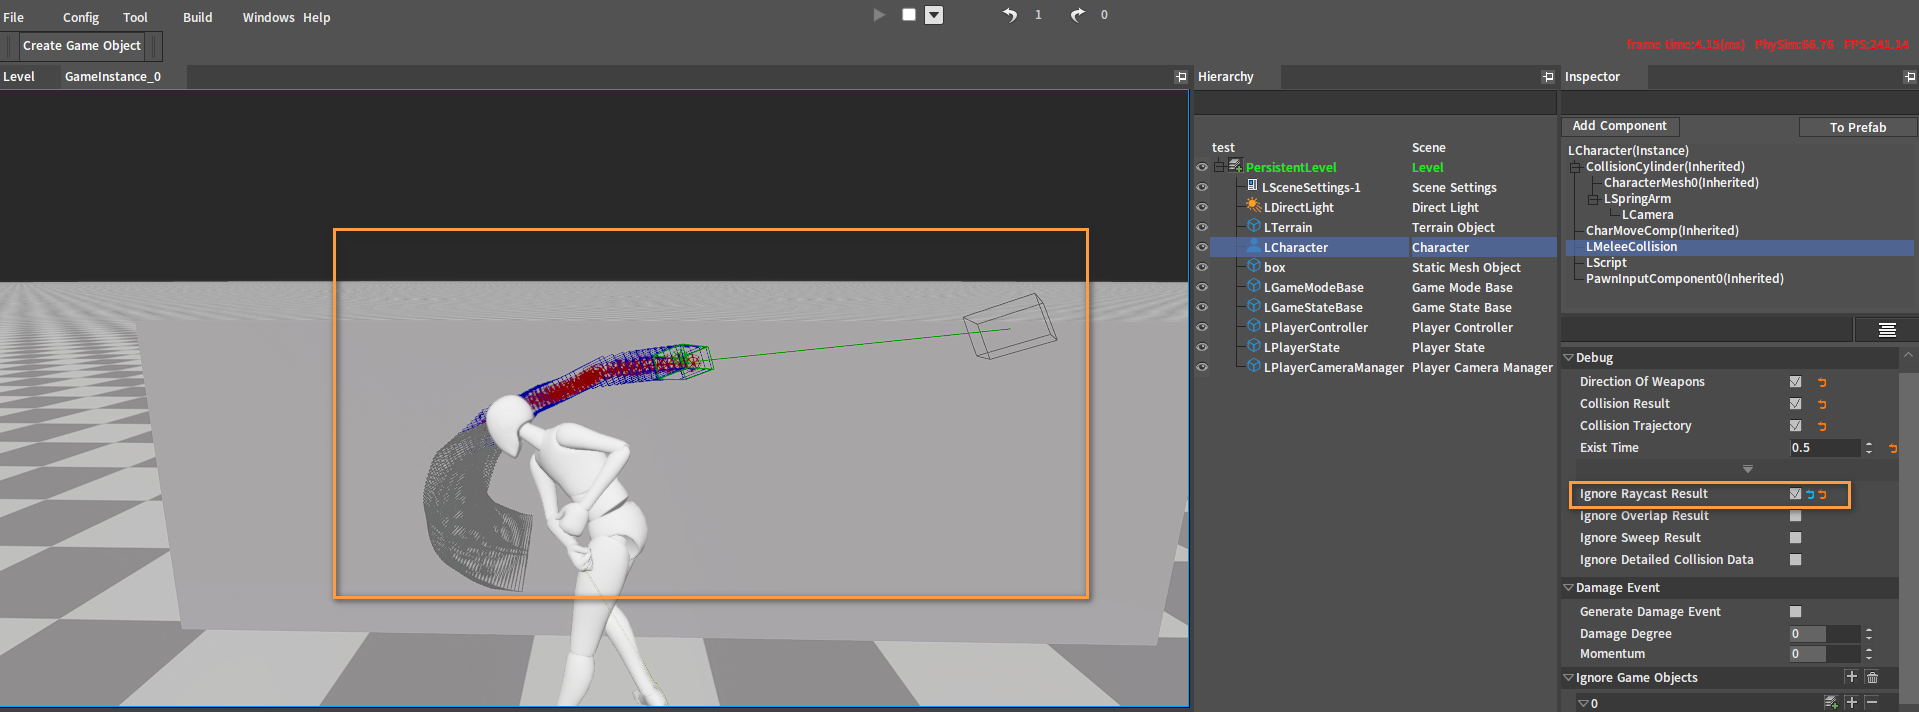Toggle visibility of PersistentLevel
Image resolution: width=1919 pixels, height=712 pixels.
1202,168
